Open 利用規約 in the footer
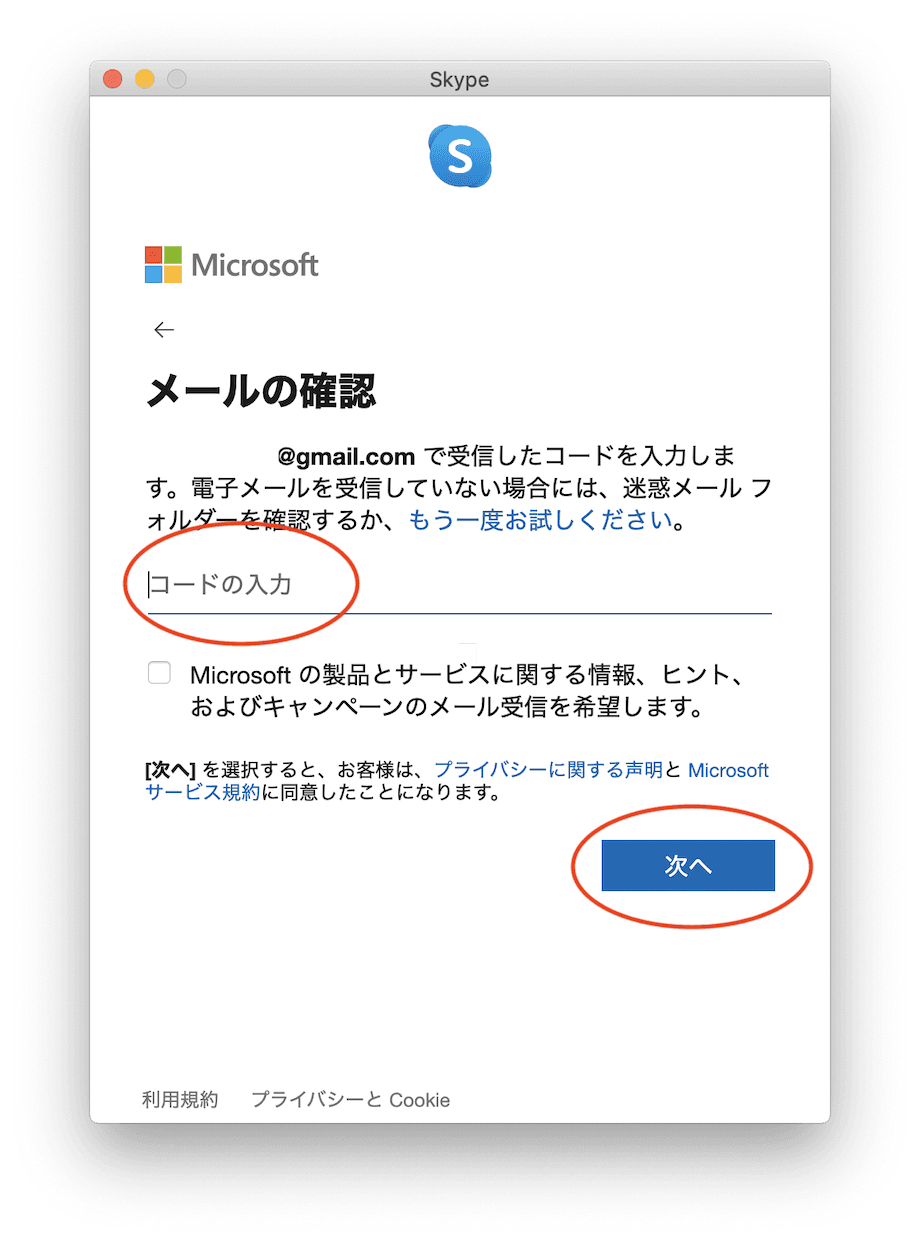Image resolution: width=920 pixels, height=1242 pixels. 180,1100
